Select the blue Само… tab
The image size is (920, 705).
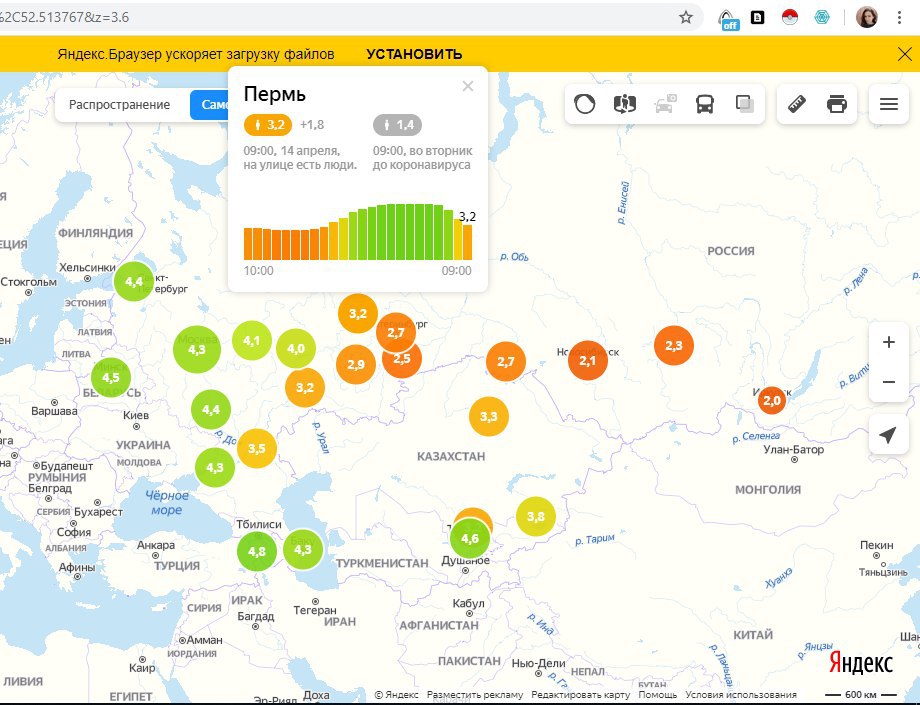209,105
